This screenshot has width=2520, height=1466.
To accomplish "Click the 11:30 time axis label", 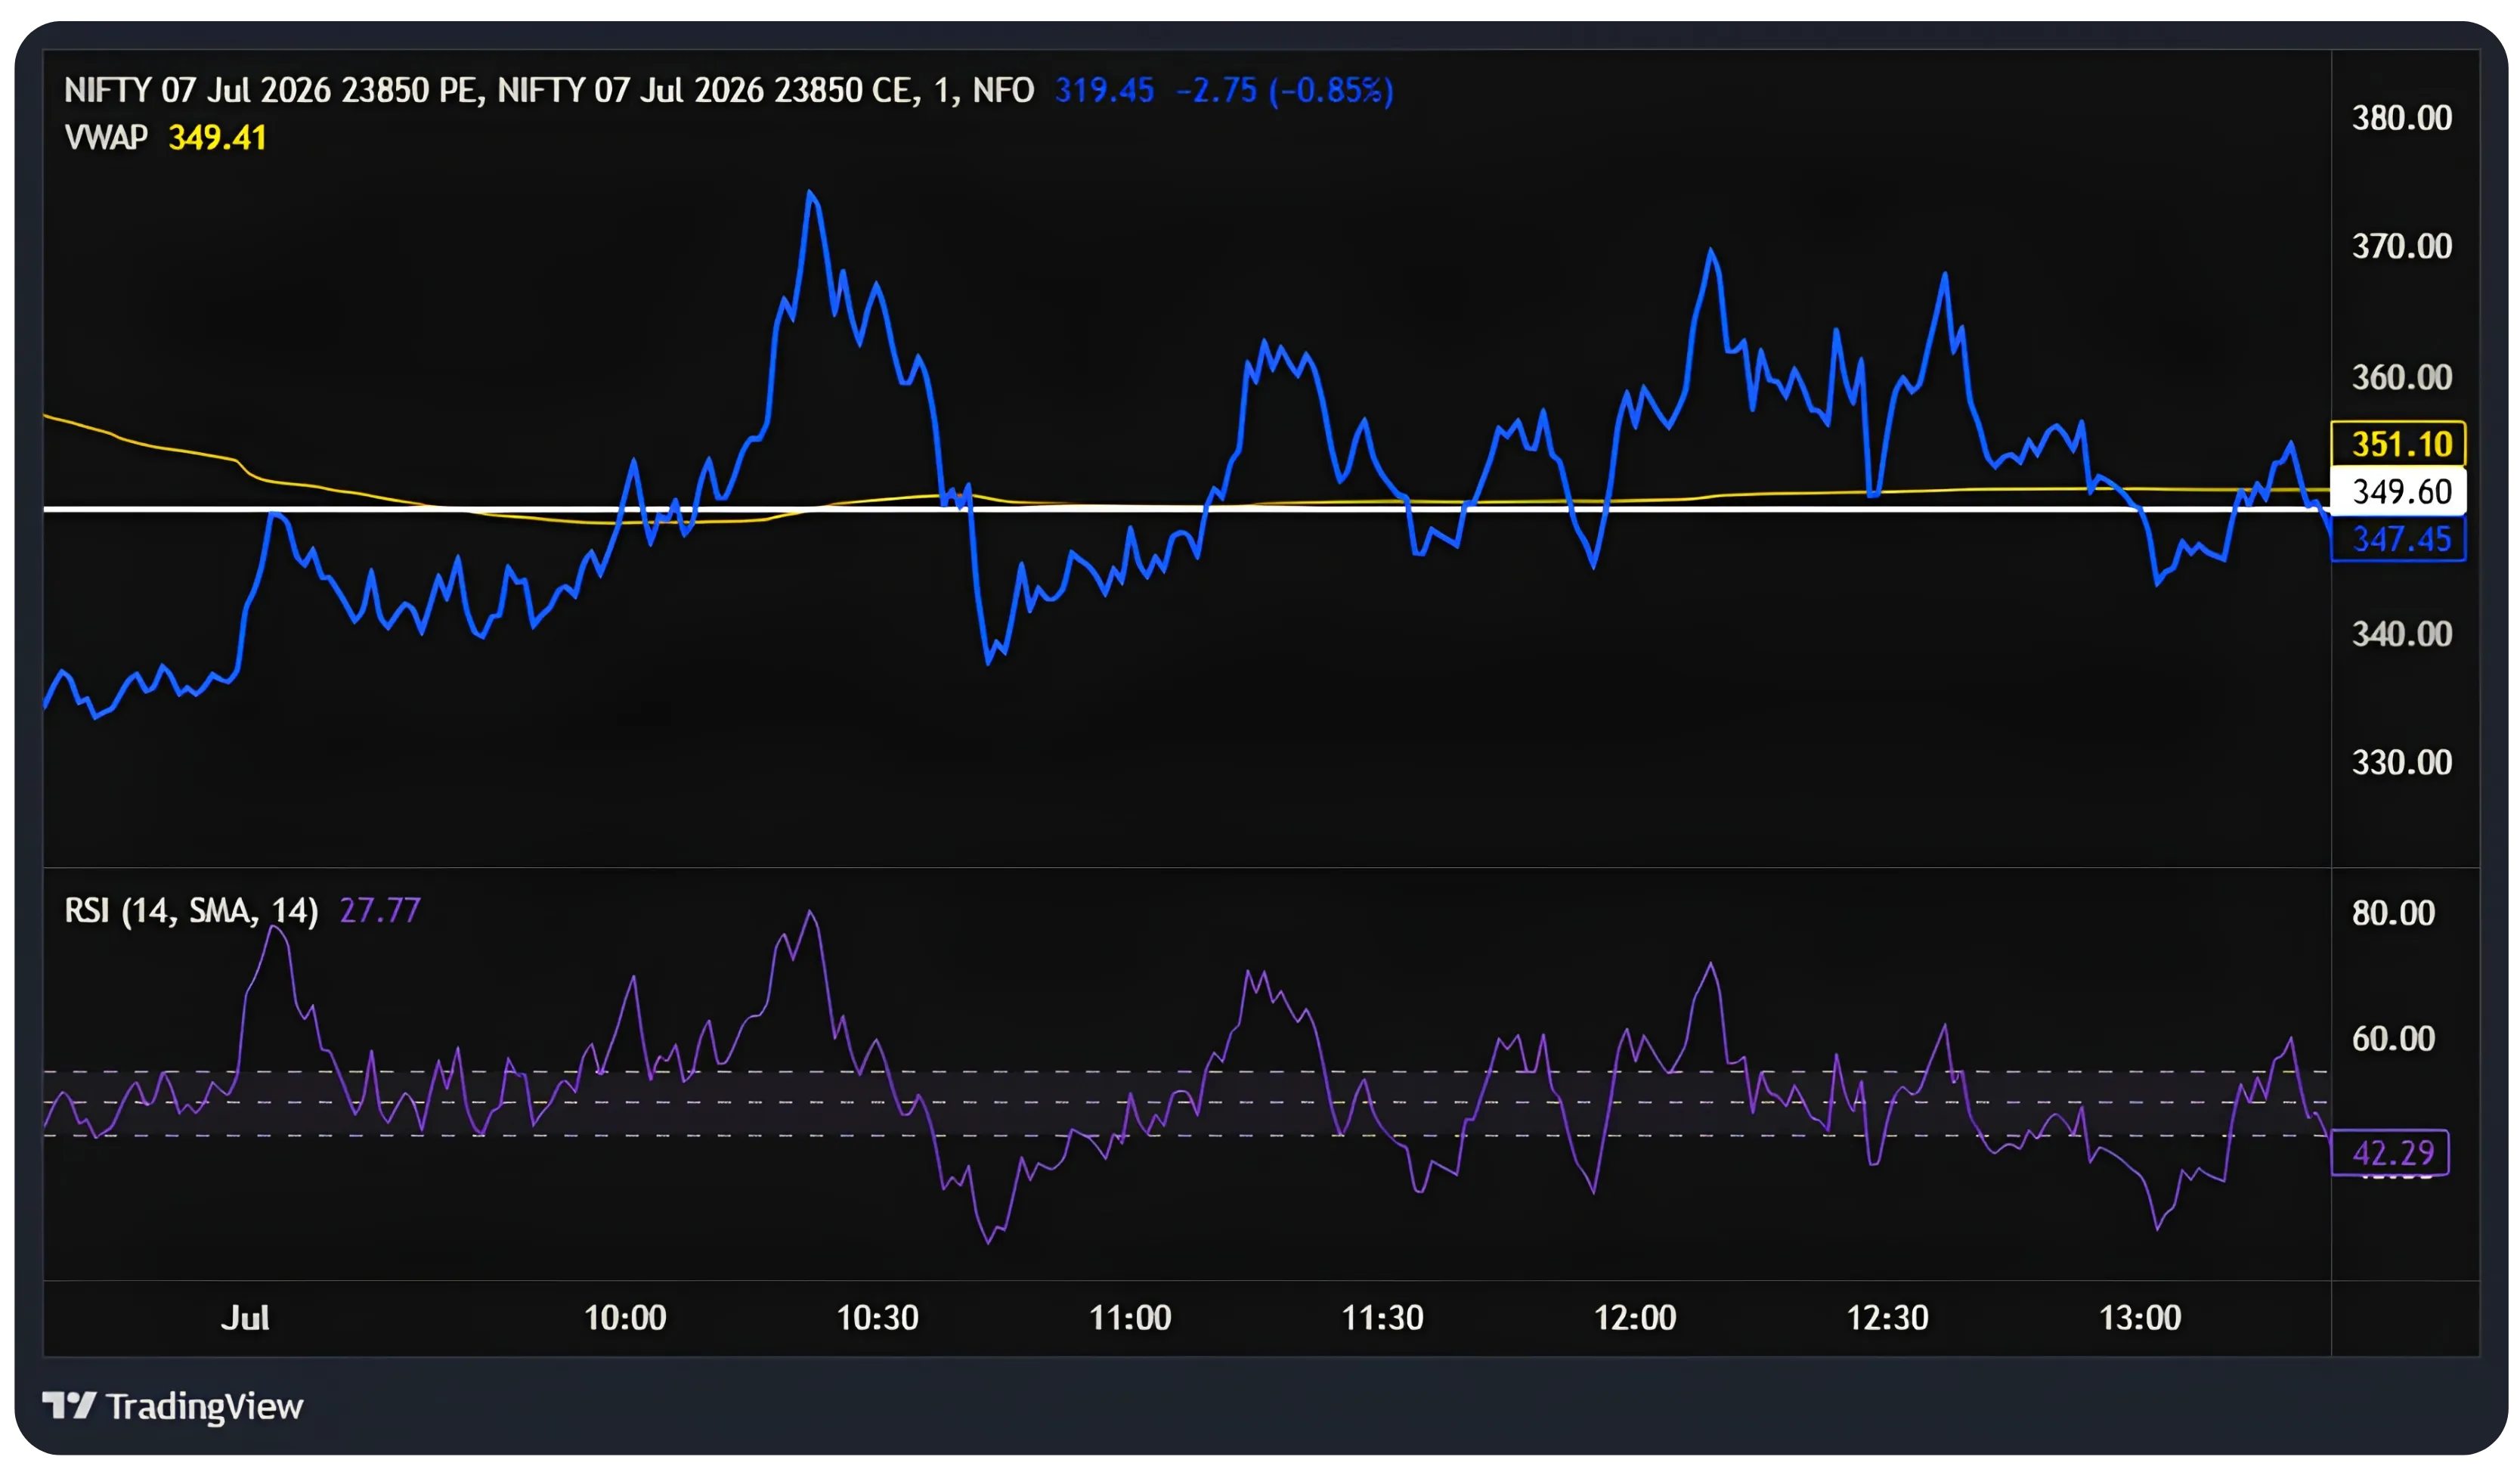I will [x=1382, y=1318].
